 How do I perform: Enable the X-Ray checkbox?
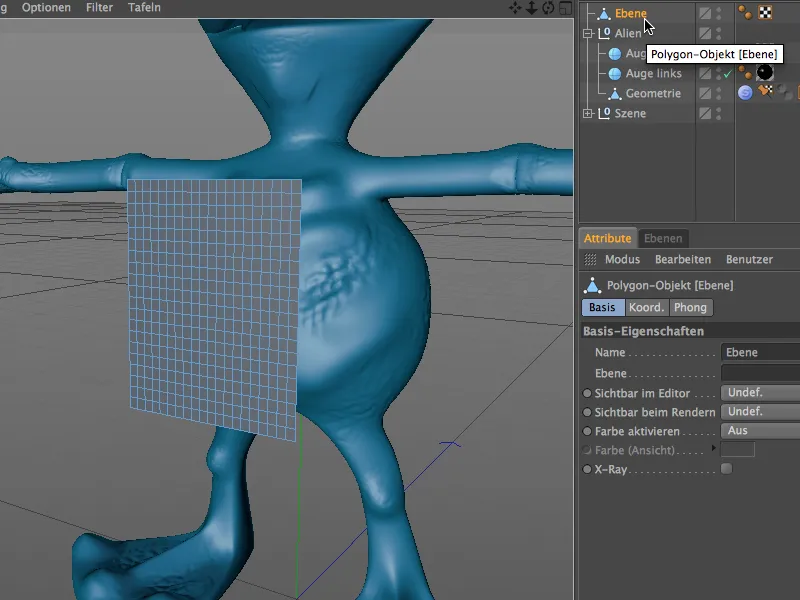(x=727, y=468)
